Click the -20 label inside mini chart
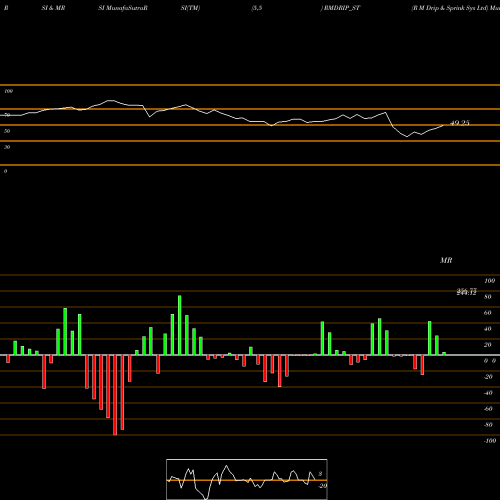Viewport: 500px width, 500px height. [322, 486]
